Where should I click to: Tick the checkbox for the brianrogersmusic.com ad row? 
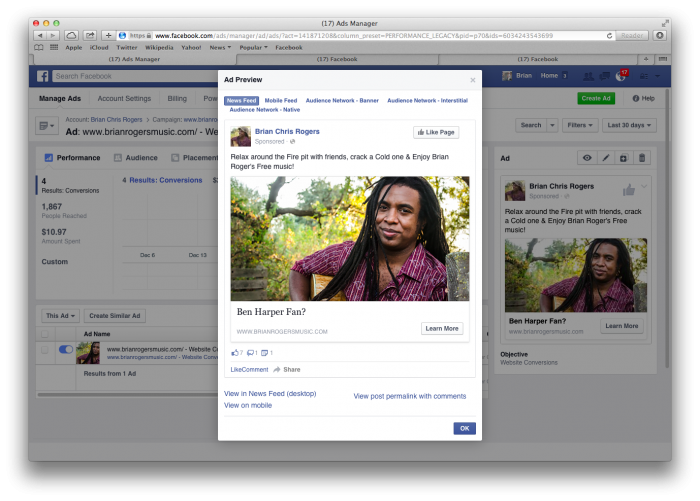(x=45, y=350)
